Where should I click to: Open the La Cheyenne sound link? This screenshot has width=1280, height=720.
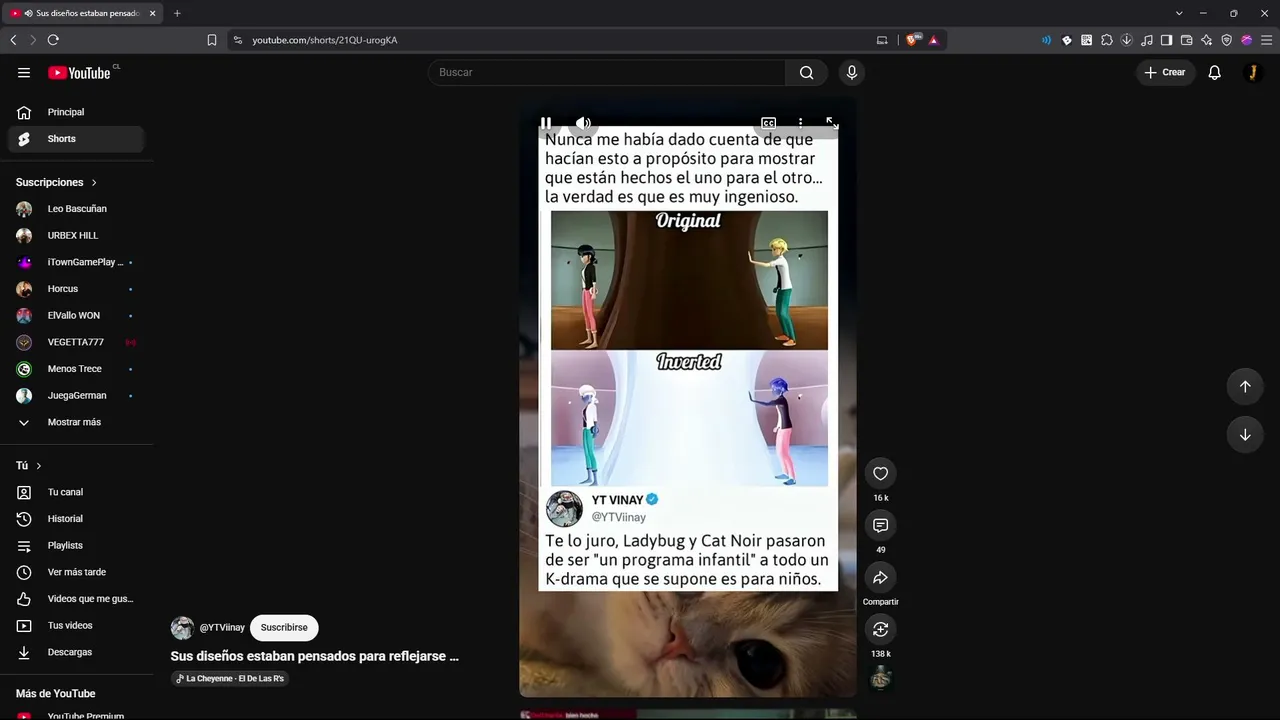[x=230, y=678]
